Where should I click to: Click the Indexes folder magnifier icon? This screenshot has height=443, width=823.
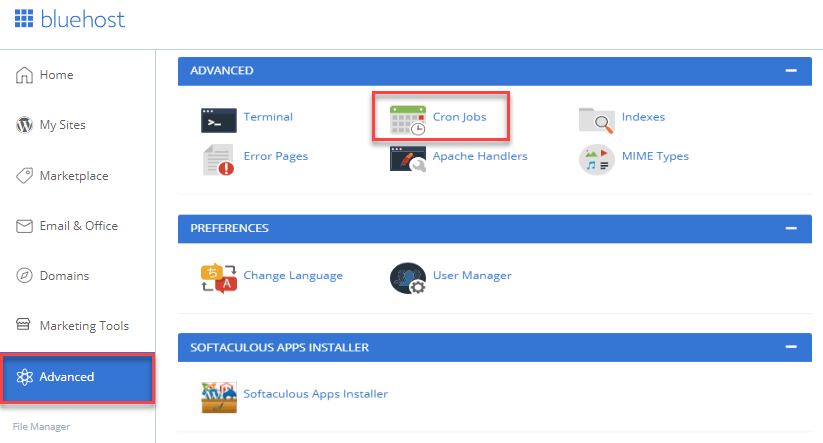point(597,120)
